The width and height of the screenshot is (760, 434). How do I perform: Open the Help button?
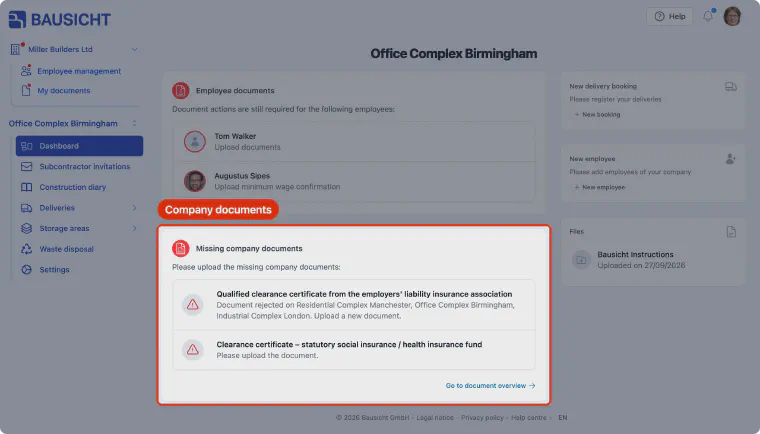pyautogui.click(x=669, y=16)
